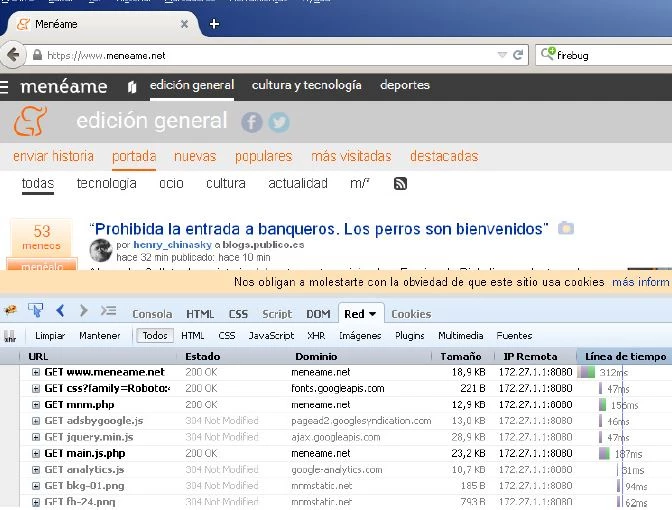Click the browser back button

click(x=13, y=55)
